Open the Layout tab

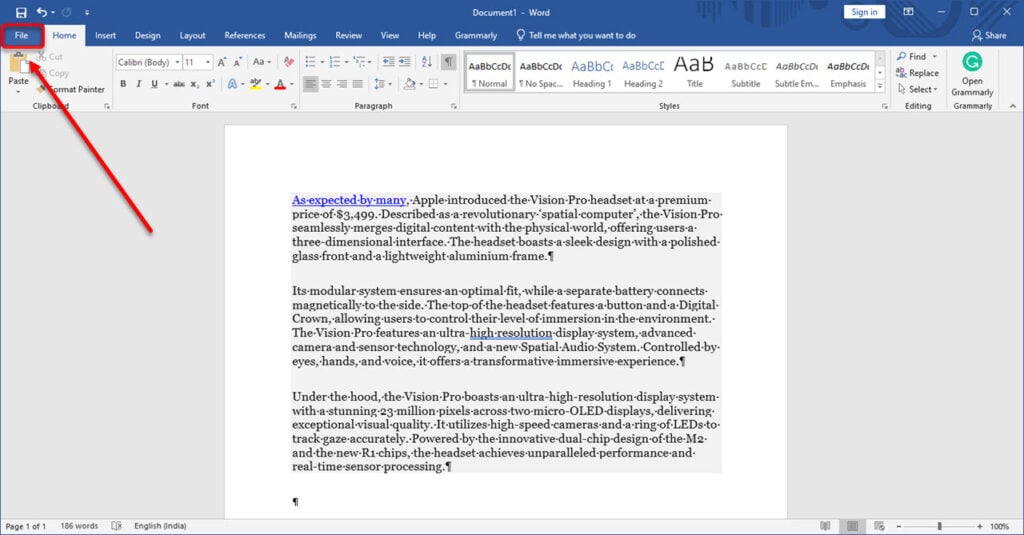click(x=192, y=35)
